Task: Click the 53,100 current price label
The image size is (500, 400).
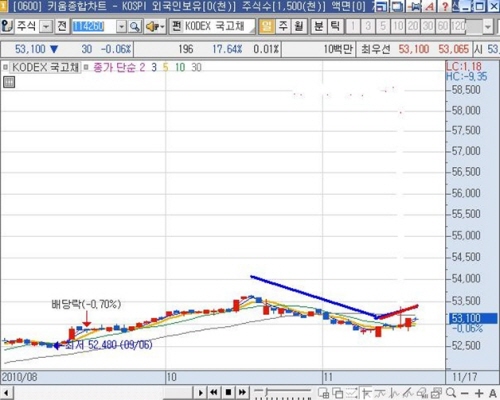Action: click(x=473, y=318)
